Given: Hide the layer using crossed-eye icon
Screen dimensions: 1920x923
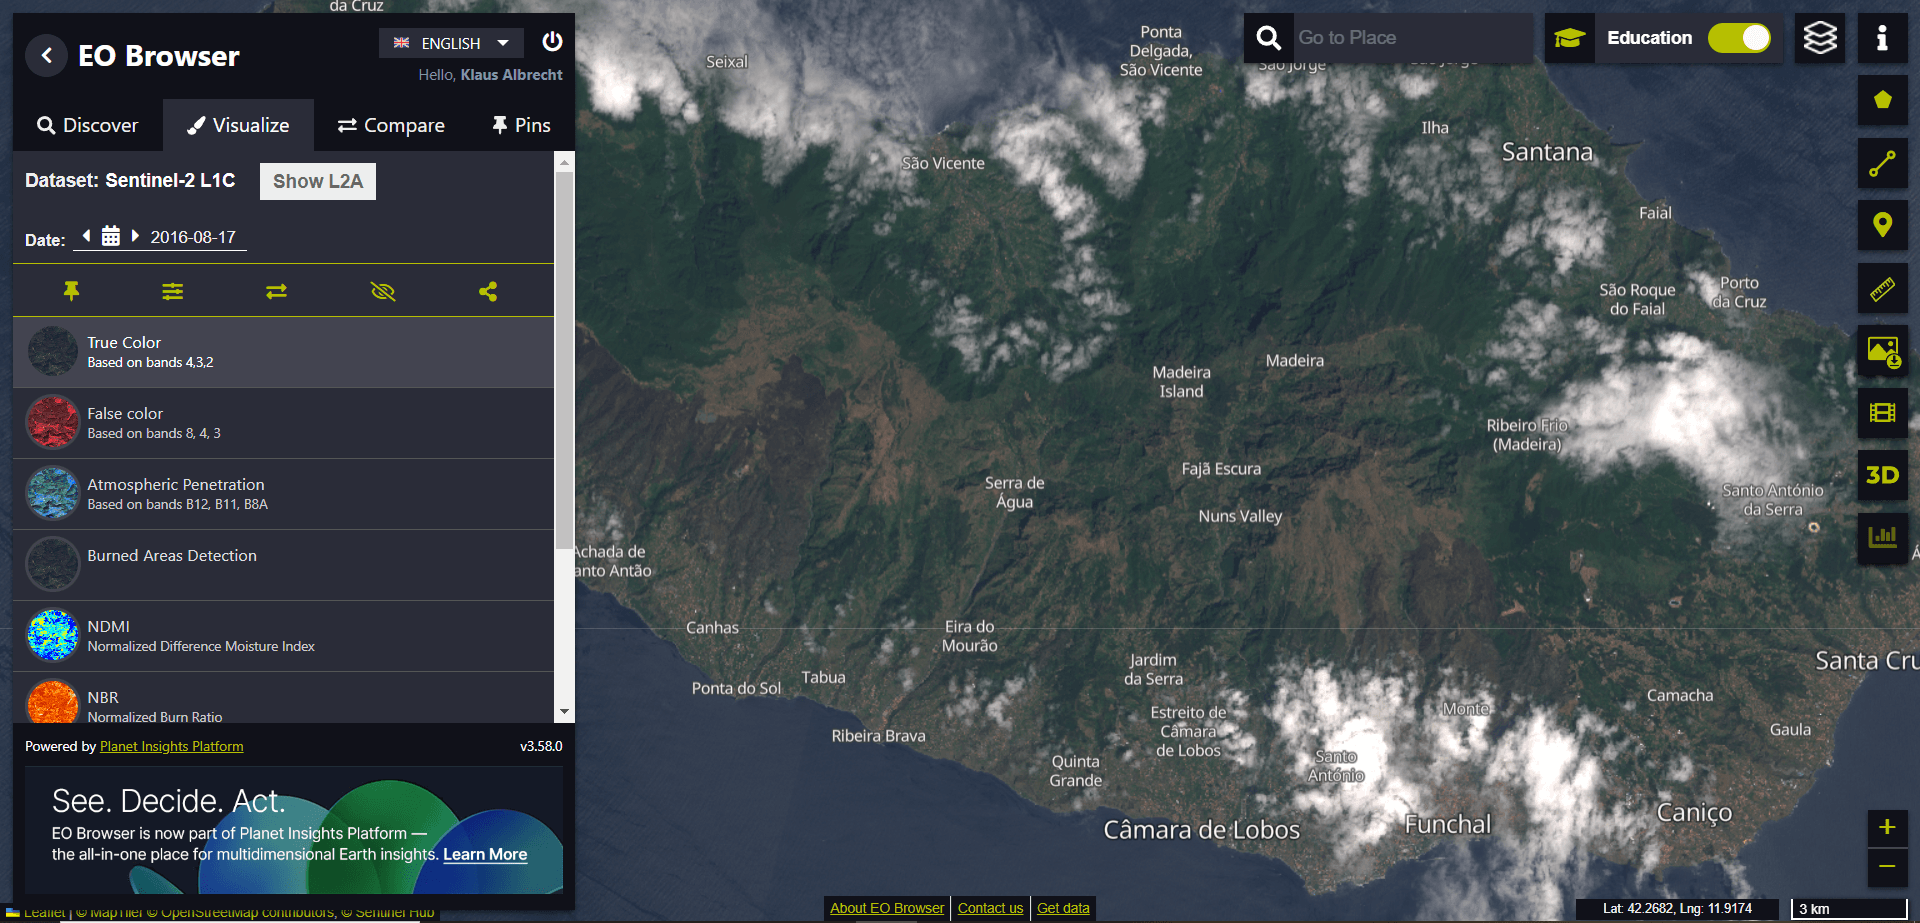Looking at the screenshot, I should pyautogui.click(x=382, y=291).
